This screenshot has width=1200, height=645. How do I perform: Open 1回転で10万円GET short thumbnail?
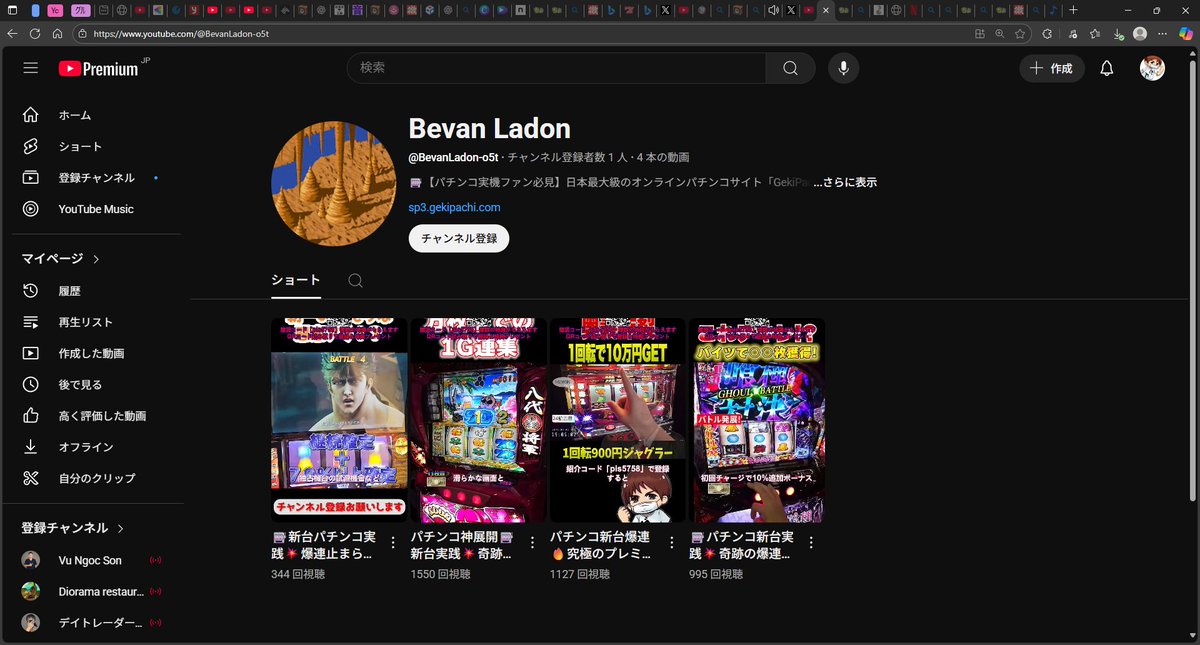[618, 420]
